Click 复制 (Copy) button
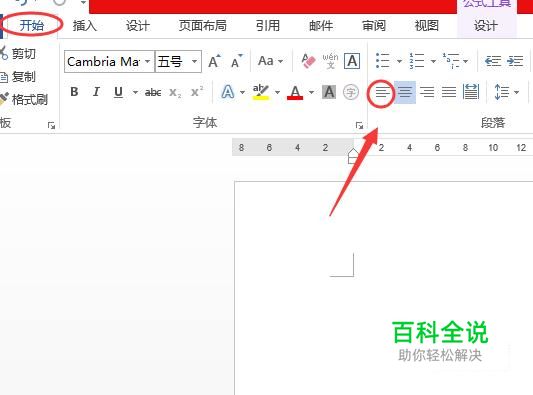 point(18,77)
